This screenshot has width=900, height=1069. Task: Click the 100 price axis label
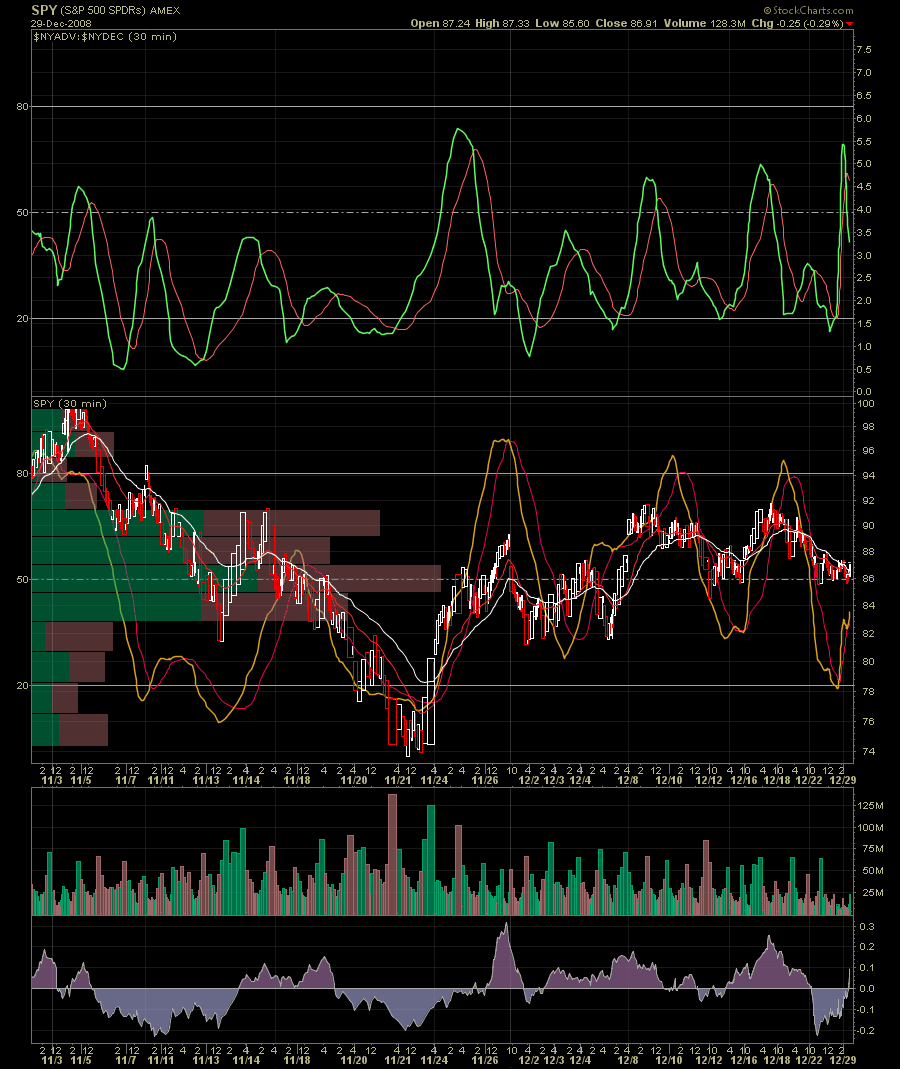865,404
